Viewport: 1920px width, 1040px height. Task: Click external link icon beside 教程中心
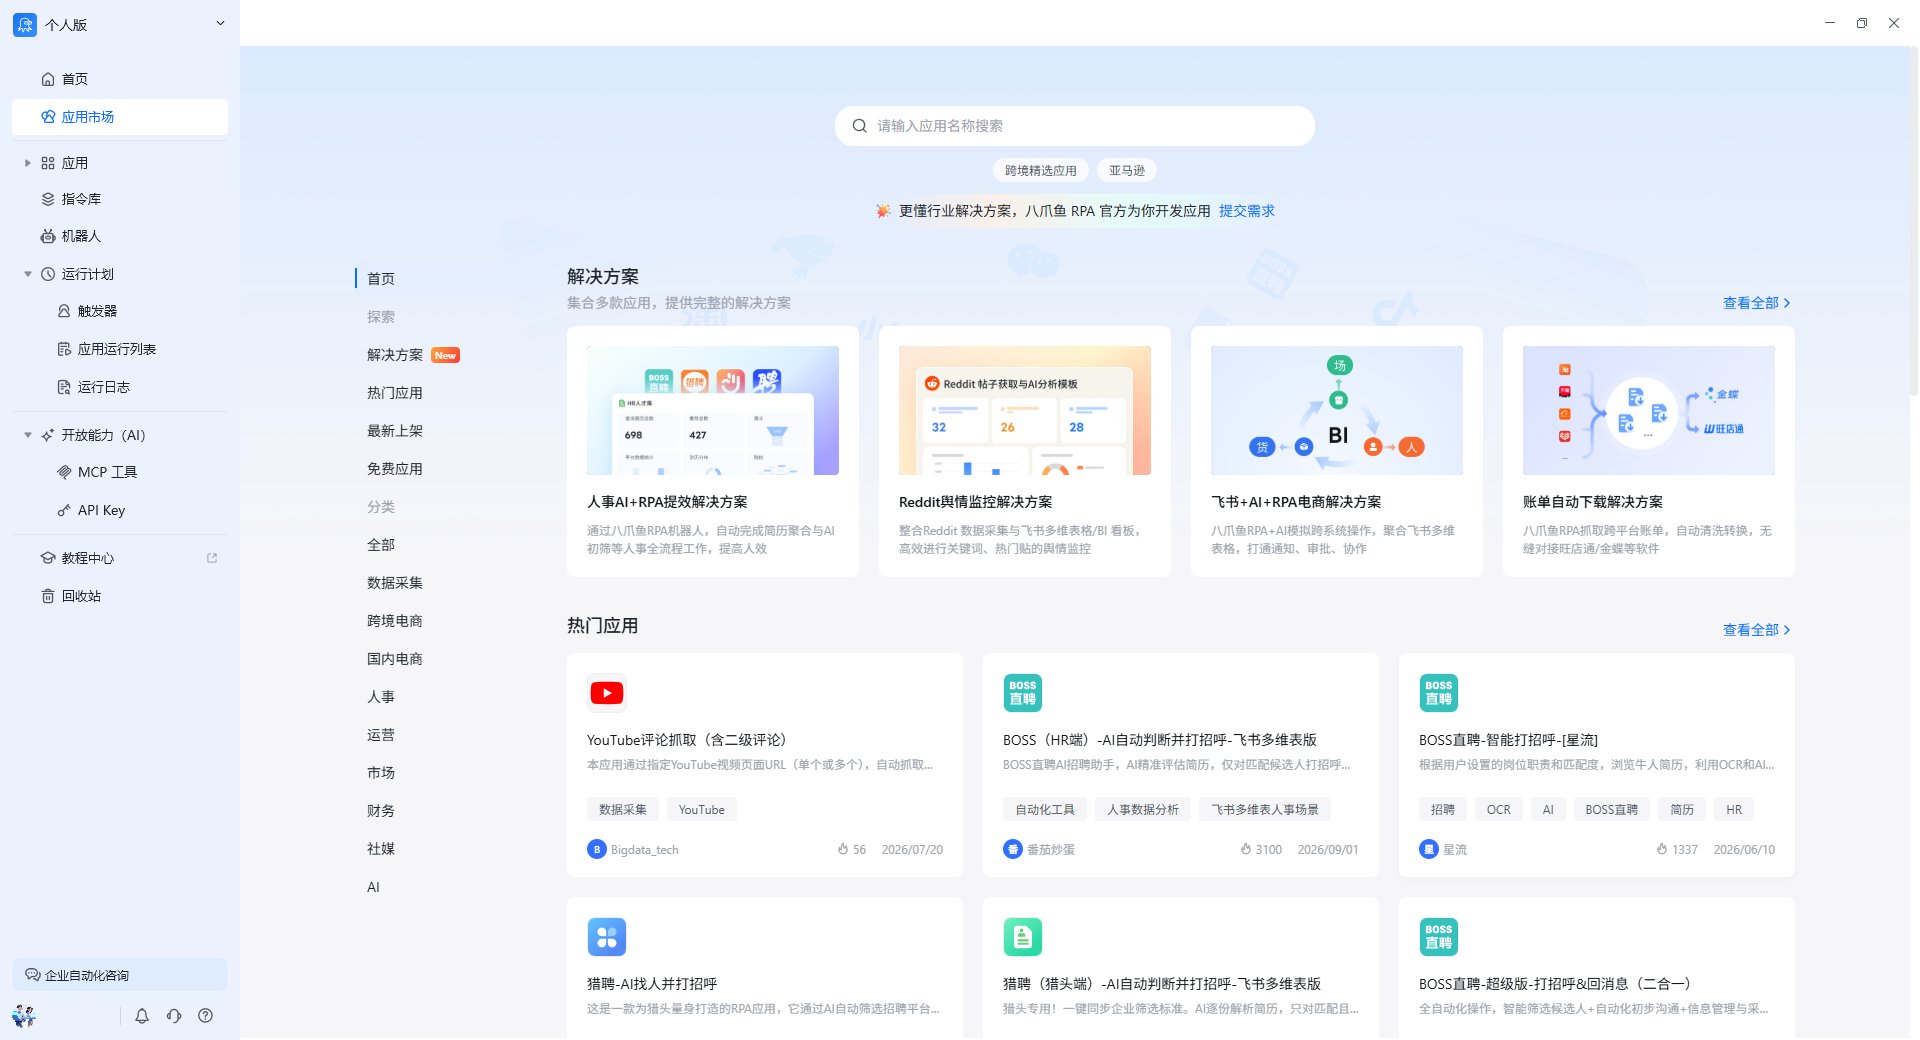[x=212, y=558]
